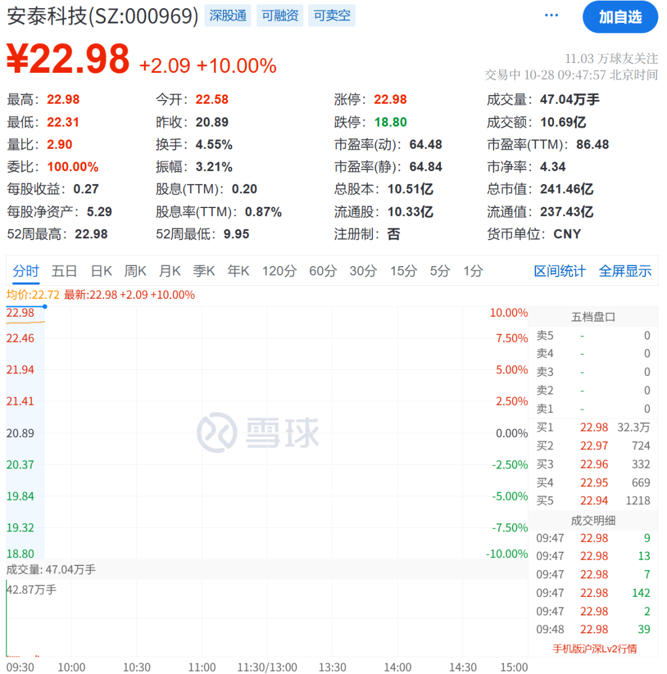Select the 60分 interval tab
The height and width of the screenshot is (674, 667).
tap(323, 271)
